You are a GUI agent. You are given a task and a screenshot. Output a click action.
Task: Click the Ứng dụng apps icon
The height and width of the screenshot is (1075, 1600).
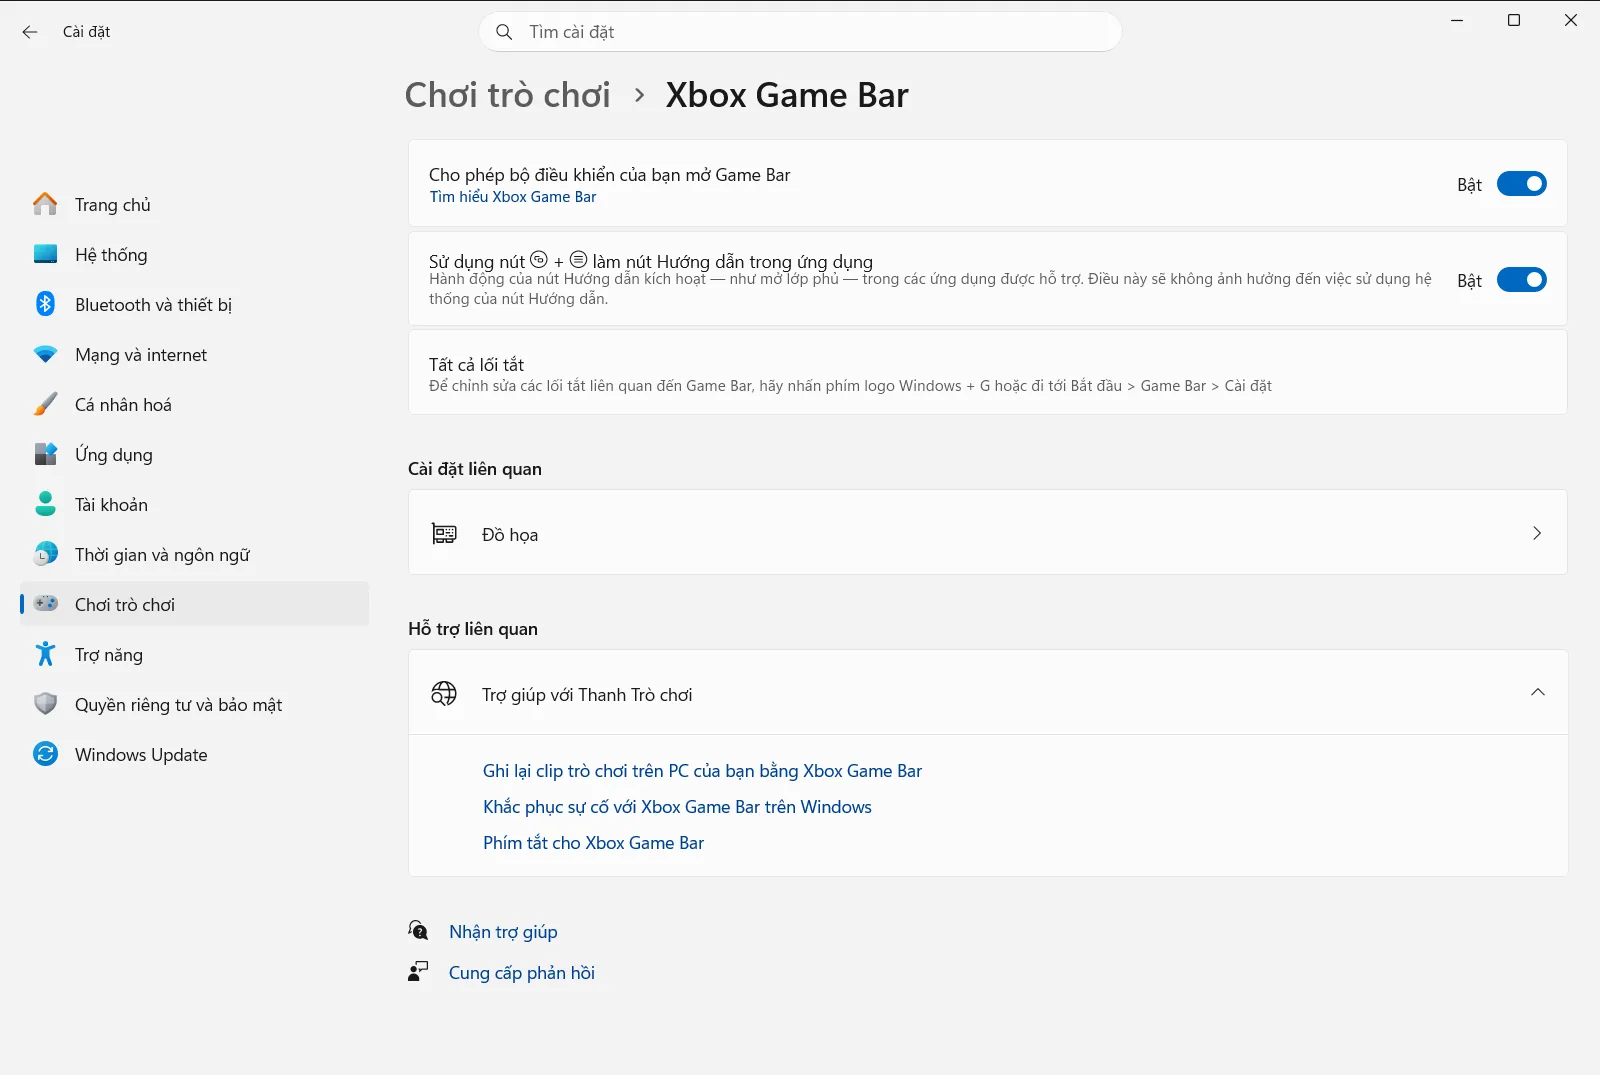pos(45,454)
